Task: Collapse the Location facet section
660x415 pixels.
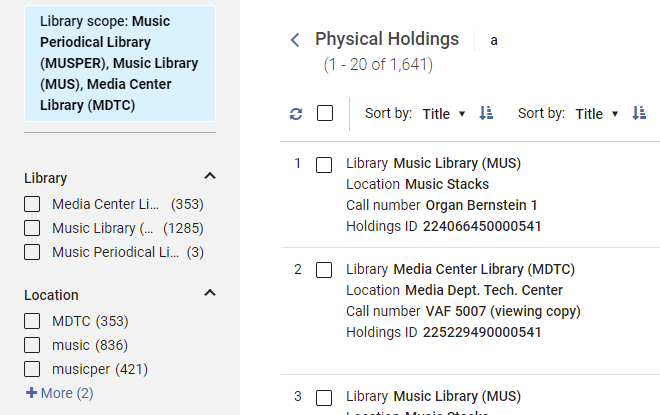Action: coord(209,294)
